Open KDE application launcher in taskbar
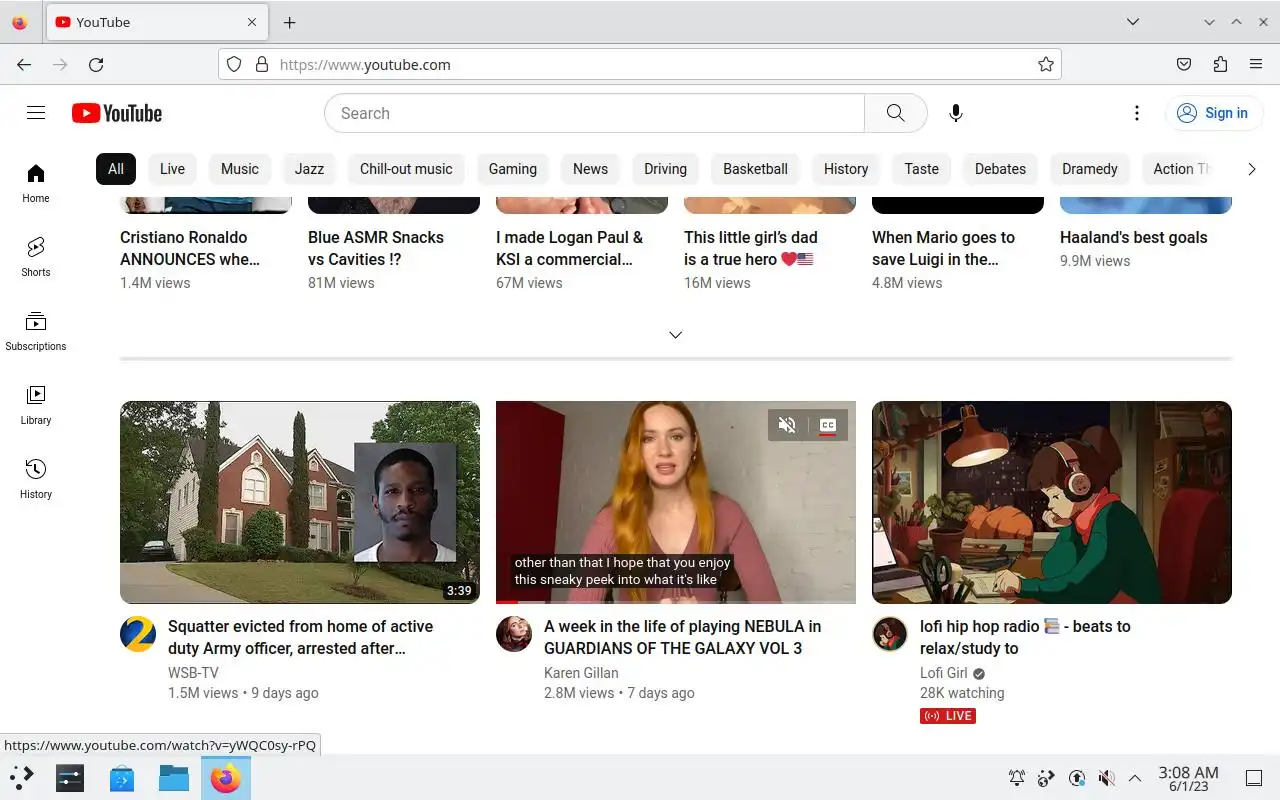1280x800 pixels. coord(22,778)
